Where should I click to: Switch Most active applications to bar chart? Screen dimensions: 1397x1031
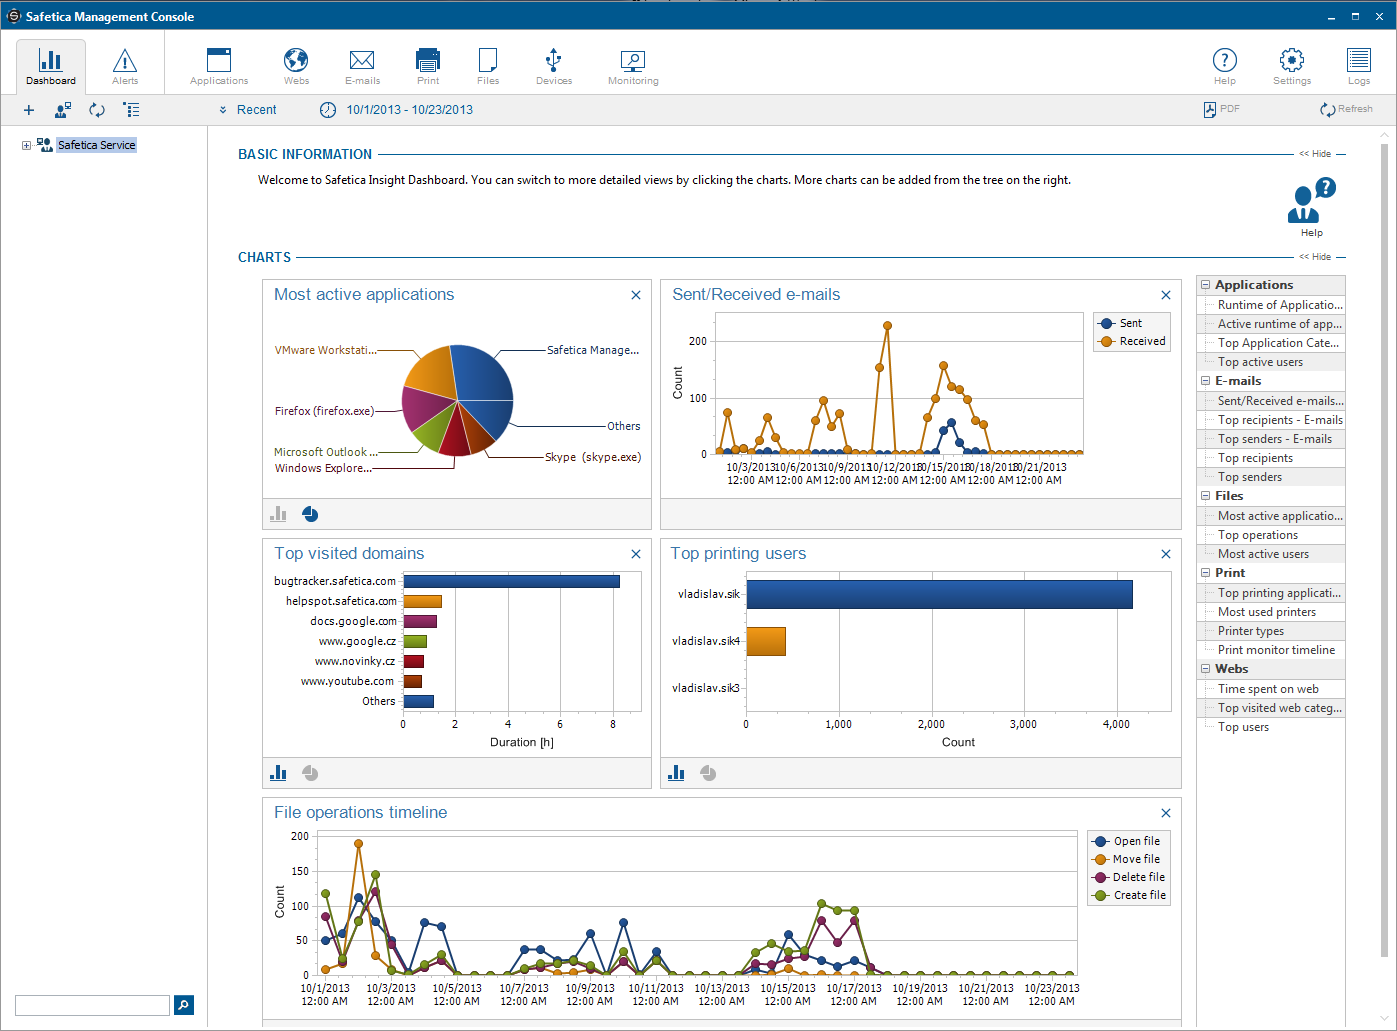[278, 514]
